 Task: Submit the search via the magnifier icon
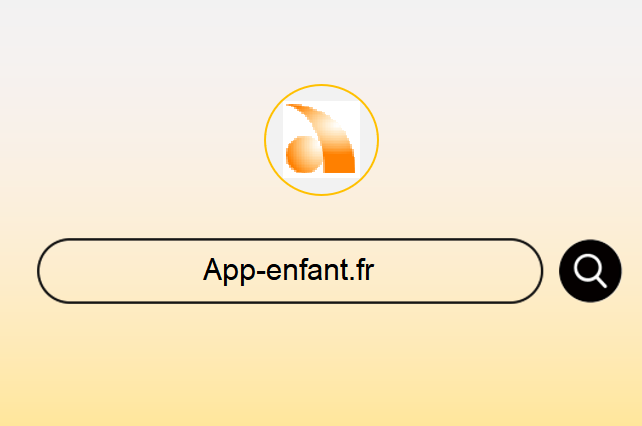point(590,271)
